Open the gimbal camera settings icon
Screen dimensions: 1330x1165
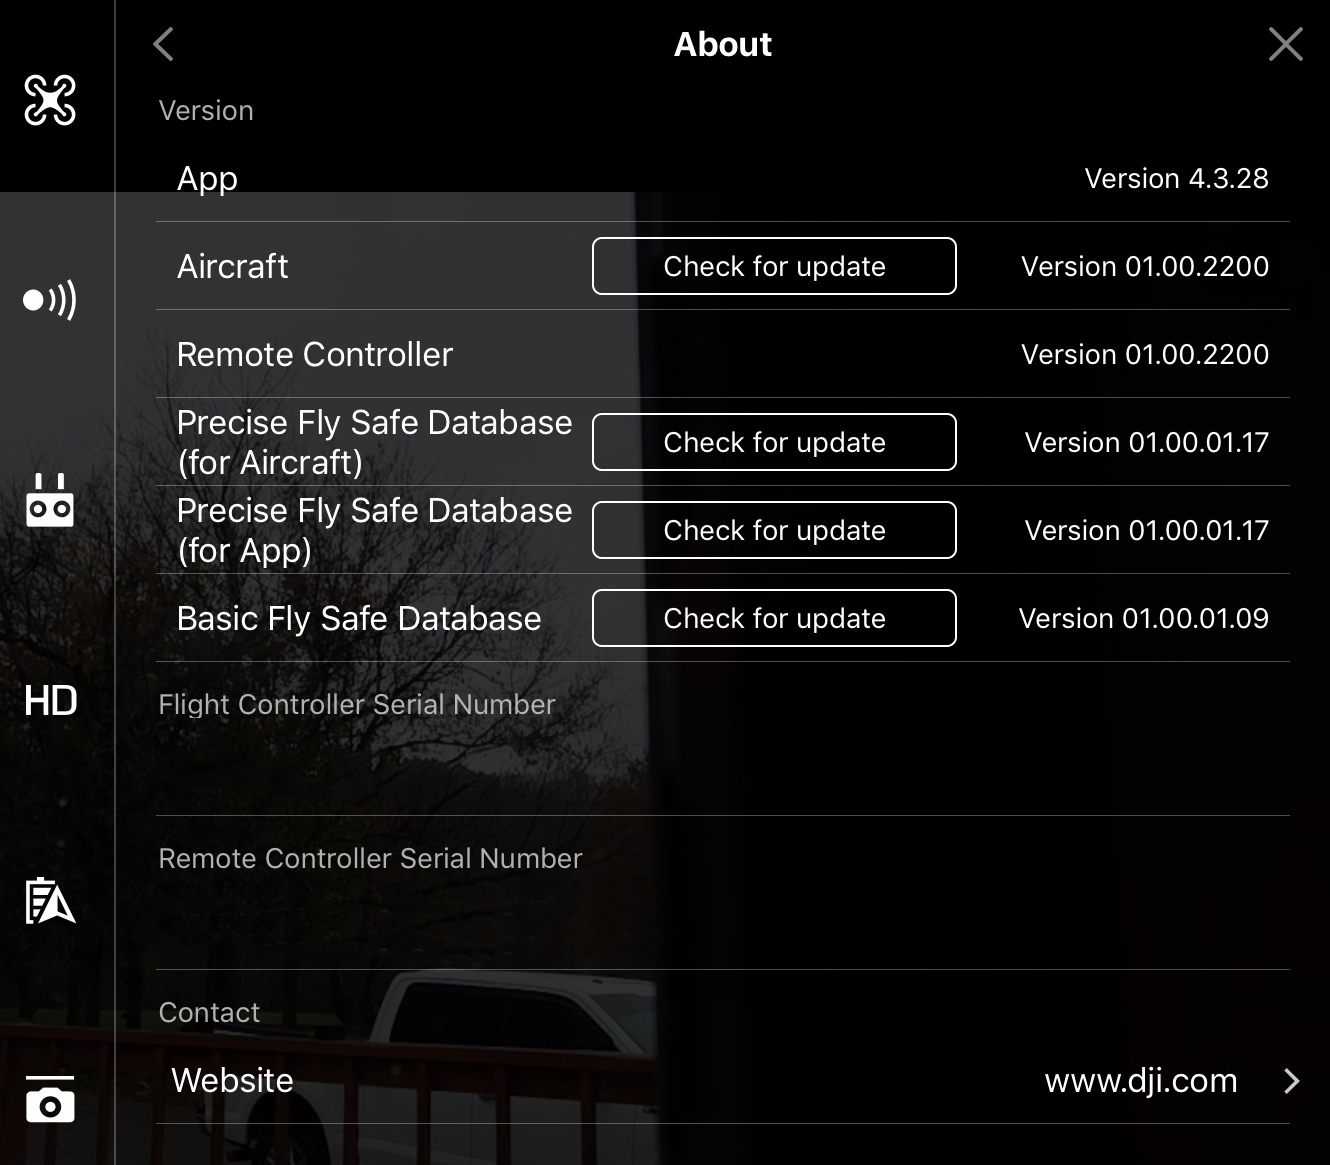tap(50, 1099)
